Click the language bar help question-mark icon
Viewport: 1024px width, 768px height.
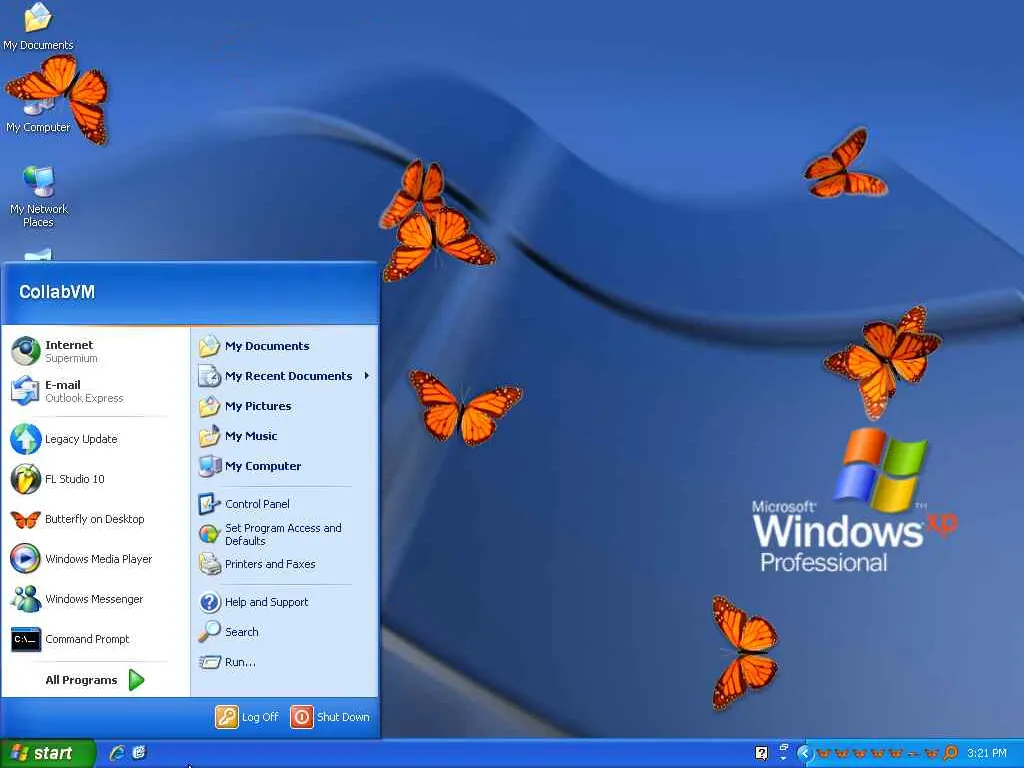761,753
